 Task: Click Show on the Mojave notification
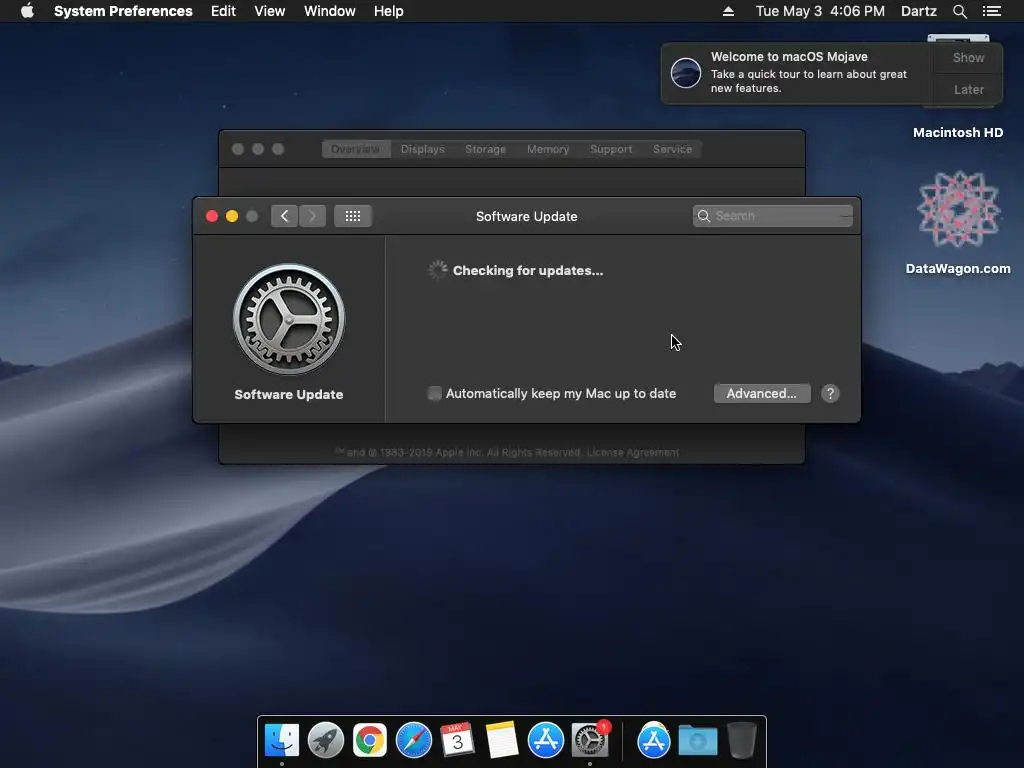click(968, 57)
